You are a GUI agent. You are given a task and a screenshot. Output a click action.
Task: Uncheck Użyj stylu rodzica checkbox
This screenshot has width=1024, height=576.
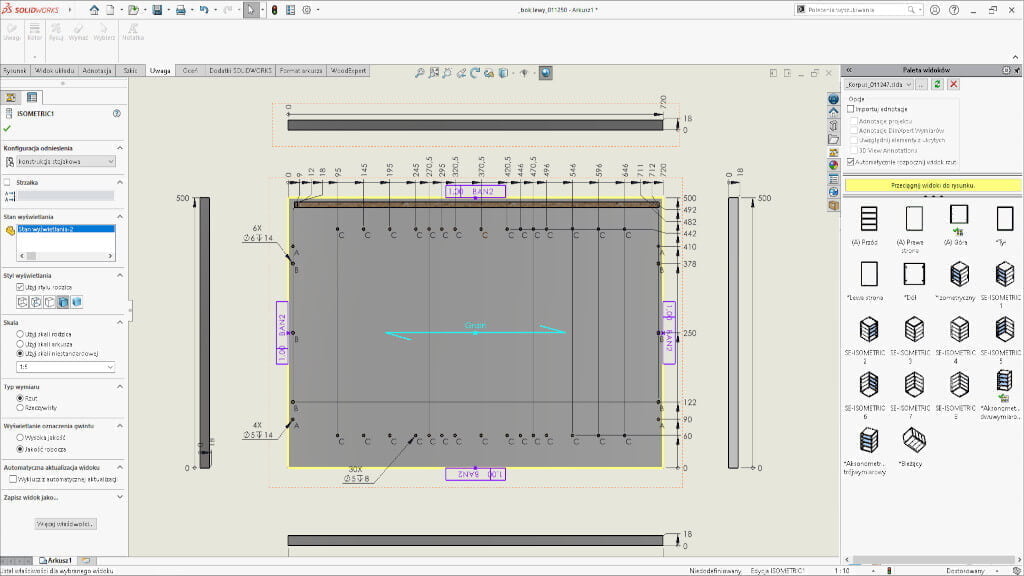coord(21,287)
